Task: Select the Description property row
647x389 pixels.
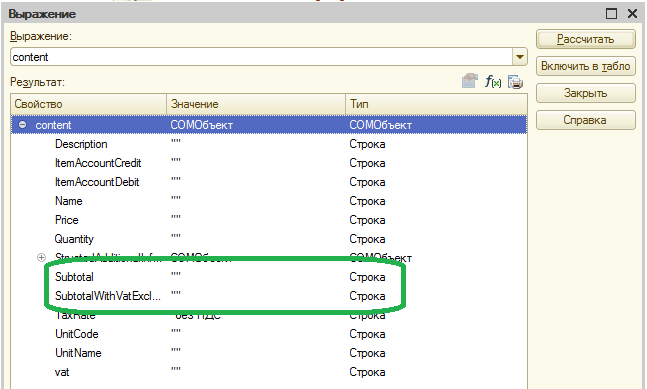Action: click(269, 144)
